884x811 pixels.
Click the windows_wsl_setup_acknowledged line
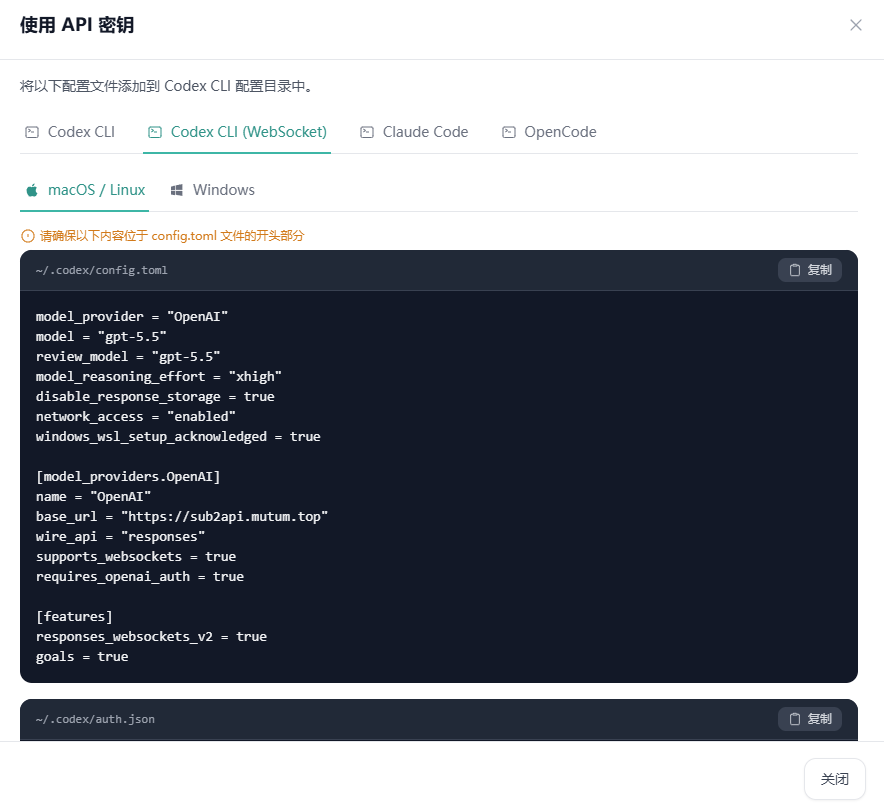click(178, 437)
